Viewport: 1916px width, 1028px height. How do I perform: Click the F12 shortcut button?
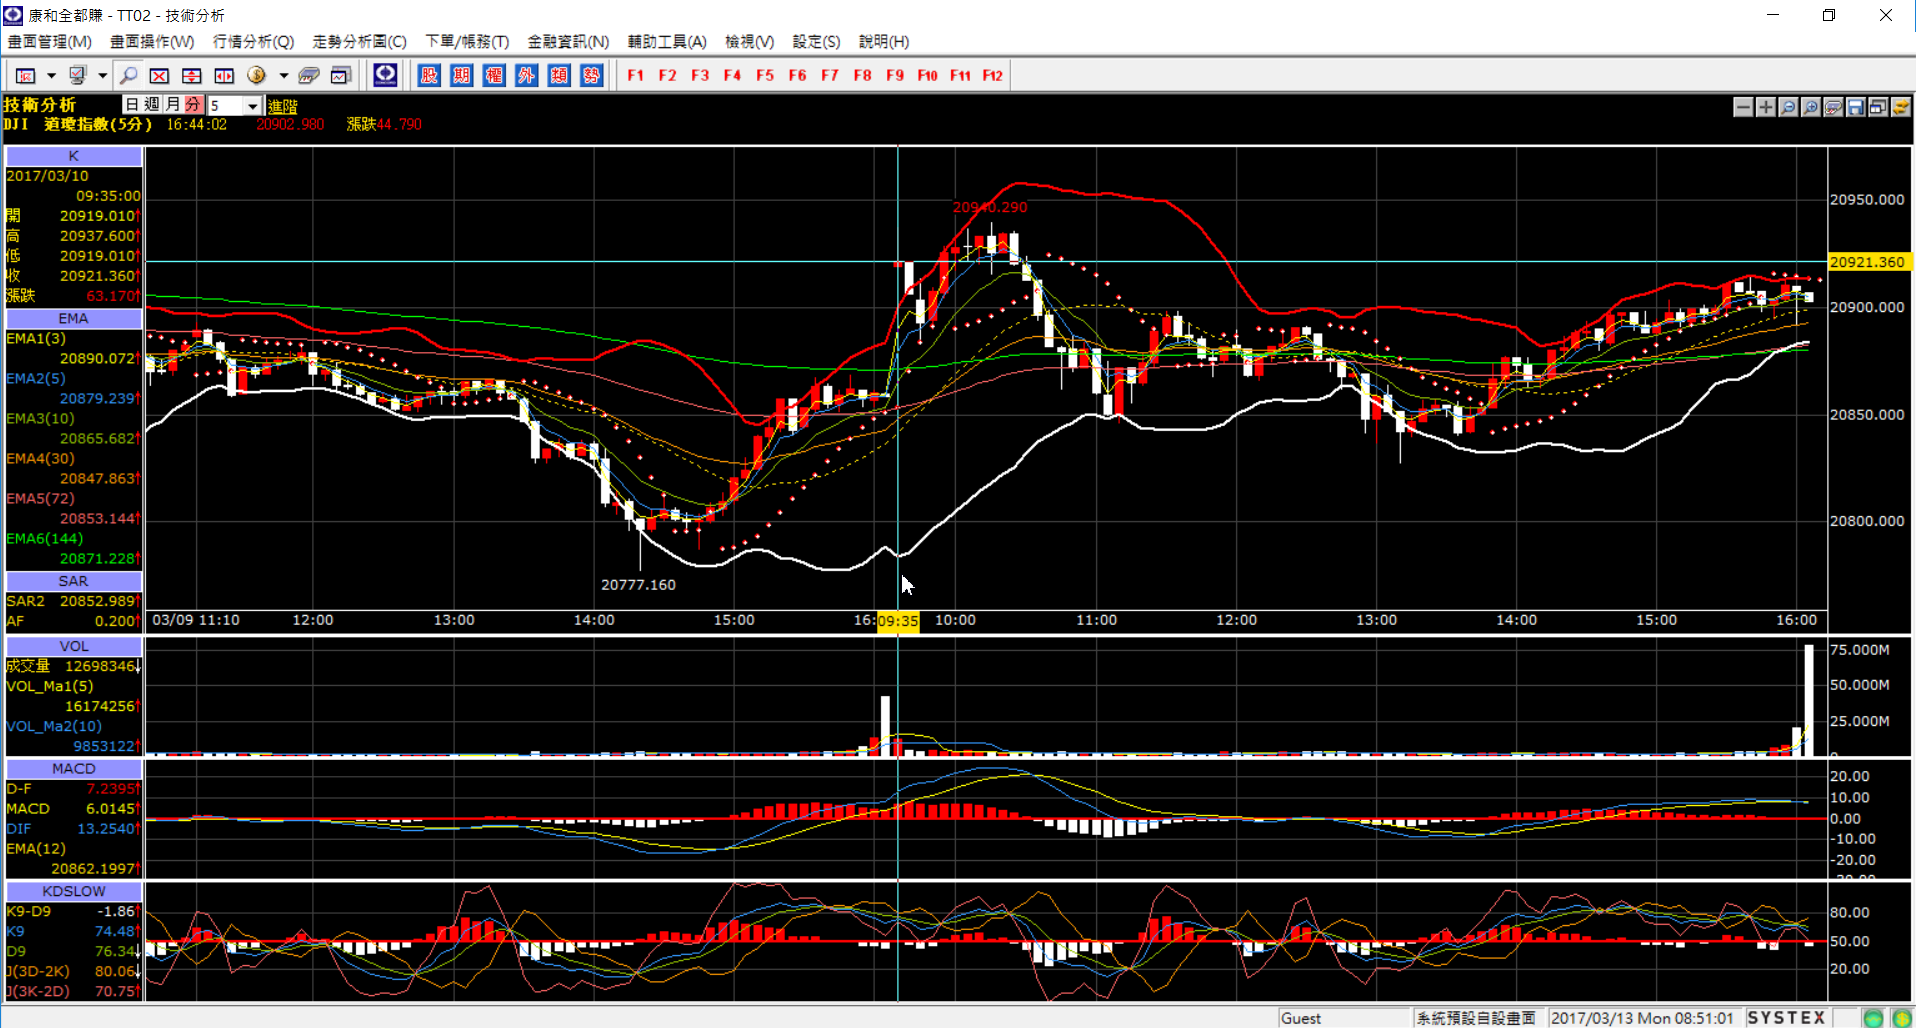pyautogui.click(x=992, y=75)
